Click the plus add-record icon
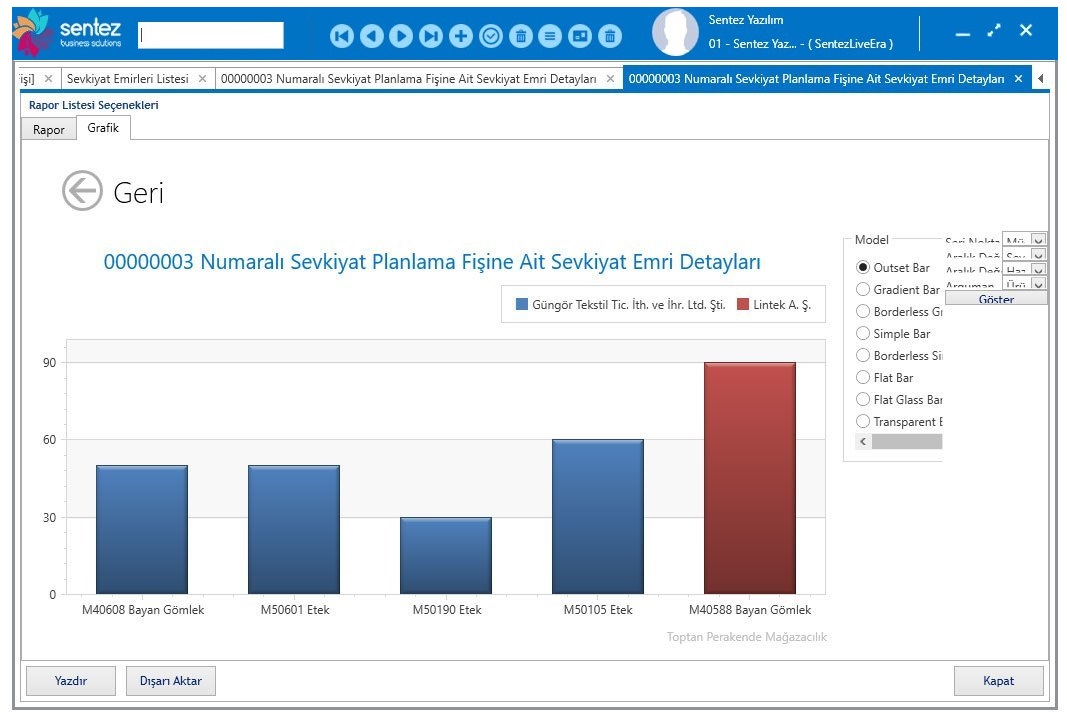 click(x=461, y=36)
